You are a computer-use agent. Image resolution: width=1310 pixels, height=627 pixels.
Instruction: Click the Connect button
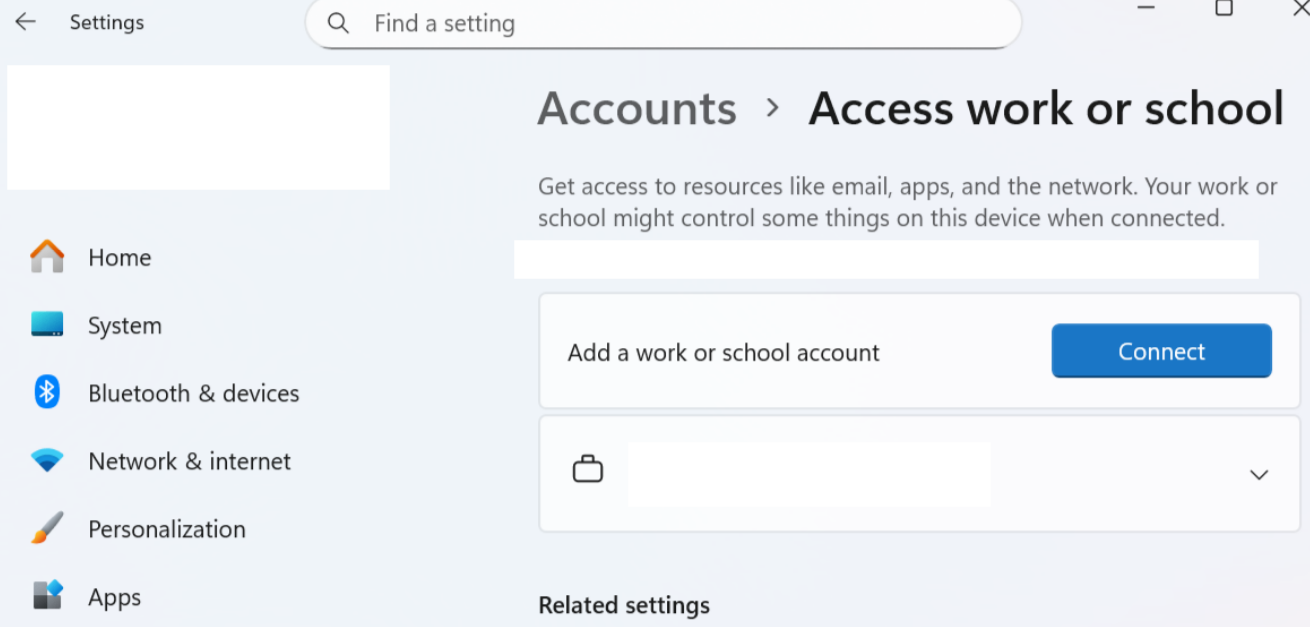[x=1161, y=351]
